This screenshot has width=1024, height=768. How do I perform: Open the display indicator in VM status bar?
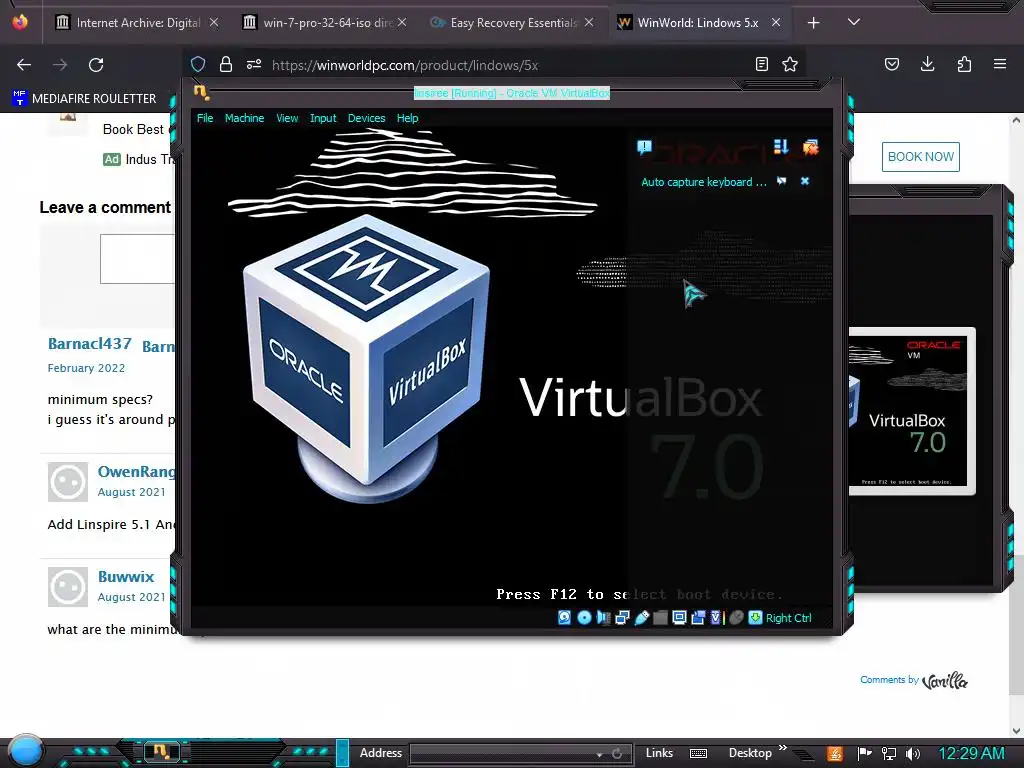(x=679, y=618)
